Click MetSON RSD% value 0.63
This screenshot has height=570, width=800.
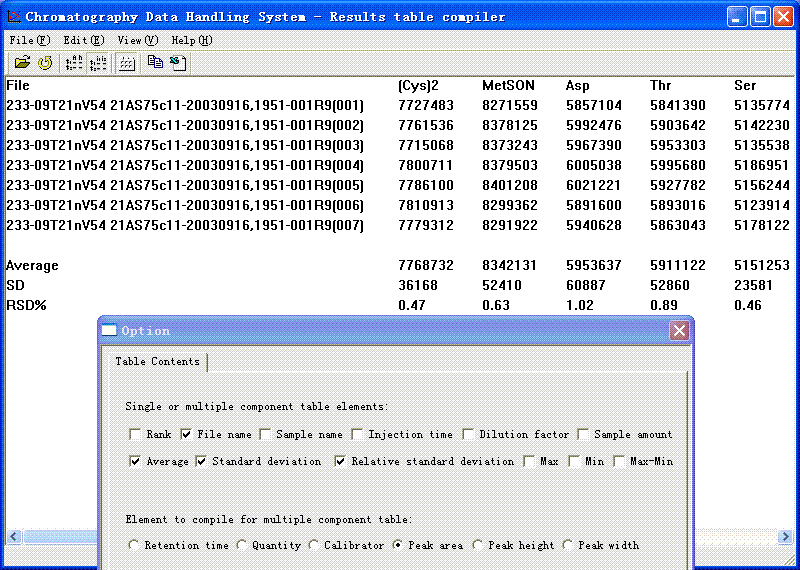point(496,306)
